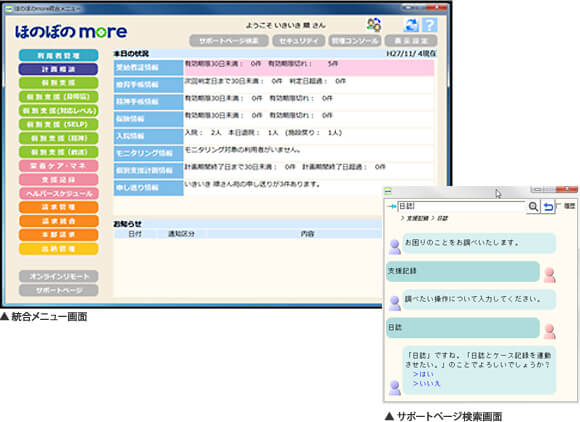Click the >いいえ answer link in chat

pyautogui.click(x=426, y=384)
